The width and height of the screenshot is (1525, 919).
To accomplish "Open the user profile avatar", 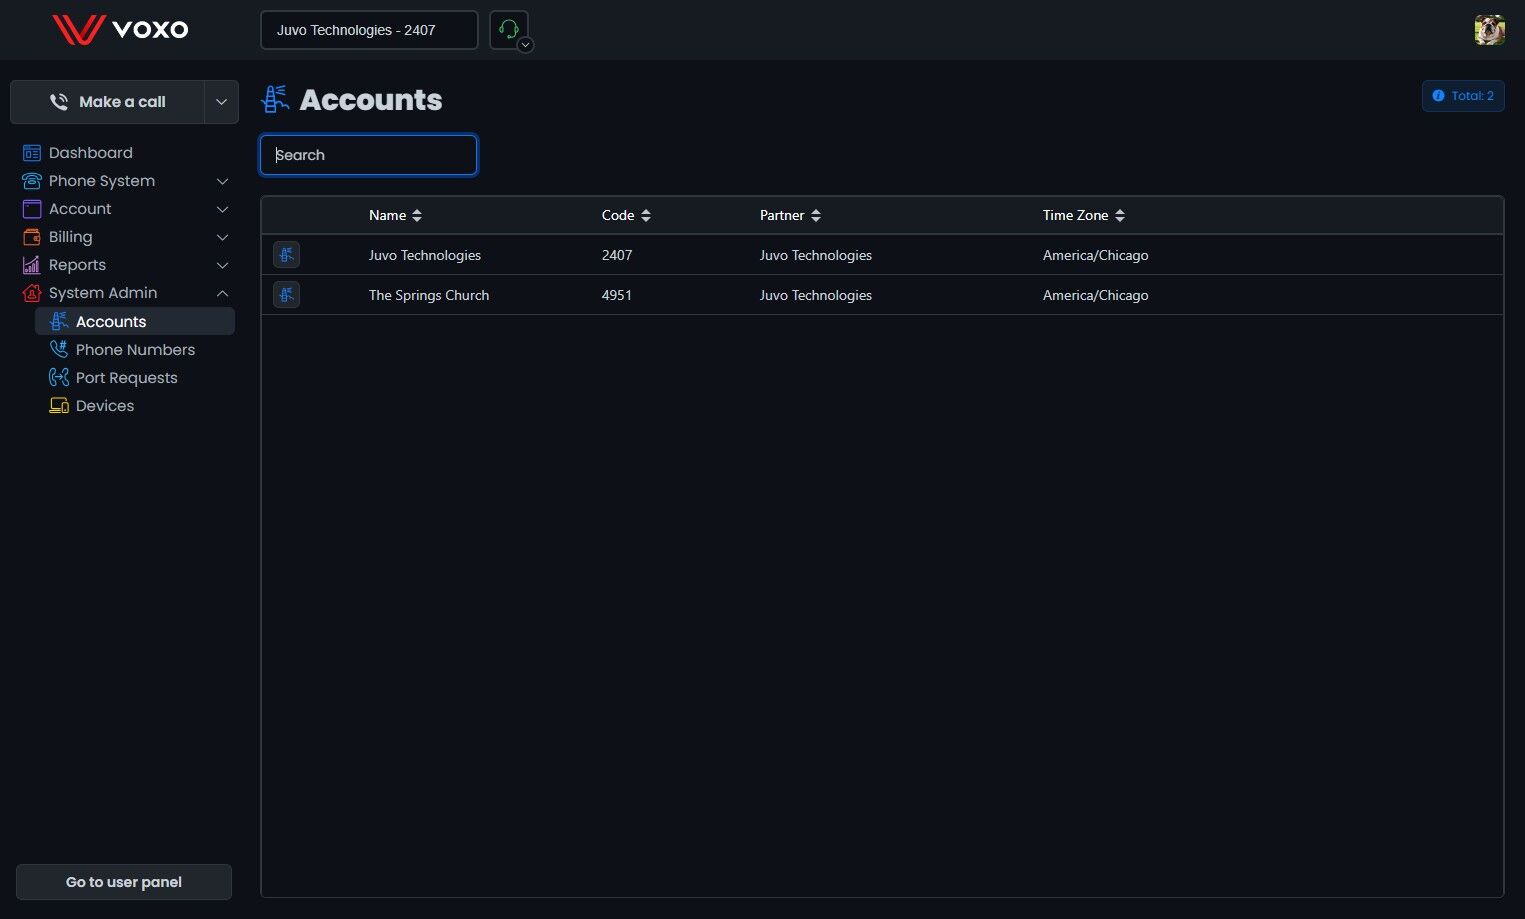I will point(1489,30).
